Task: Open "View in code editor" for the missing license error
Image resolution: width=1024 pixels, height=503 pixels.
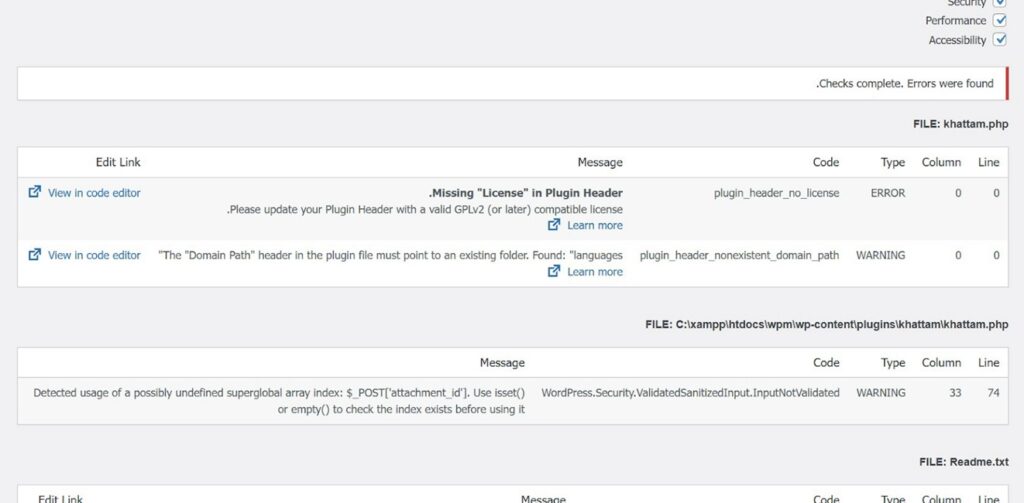Action: tap(94, 193)
